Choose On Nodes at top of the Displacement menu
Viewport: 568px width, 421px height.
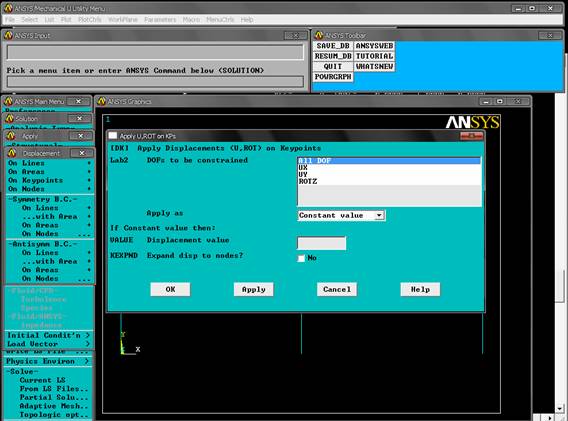(x=50, y=189)
